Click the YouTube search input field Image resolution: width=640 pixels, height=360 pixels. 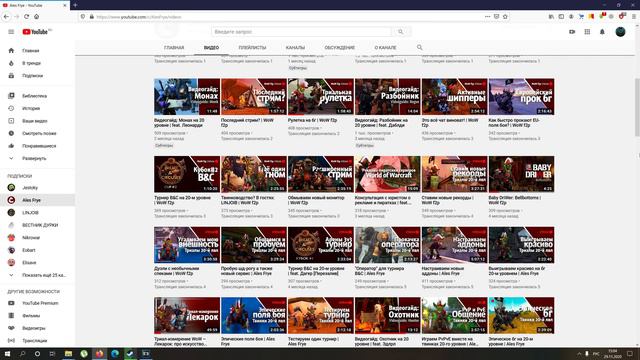pyautogui.click(x=301, y=32)
